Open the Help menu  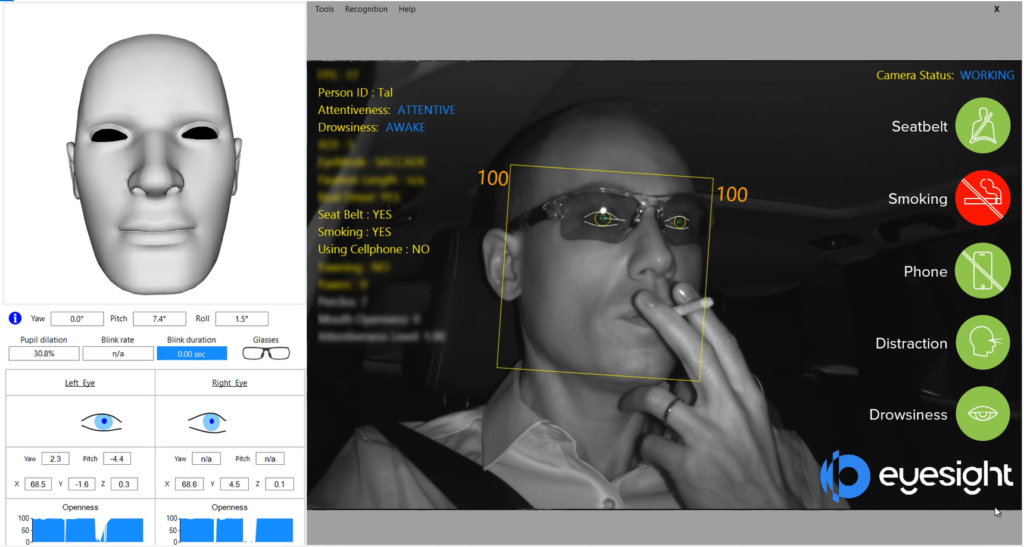click(x=407, y=9)
